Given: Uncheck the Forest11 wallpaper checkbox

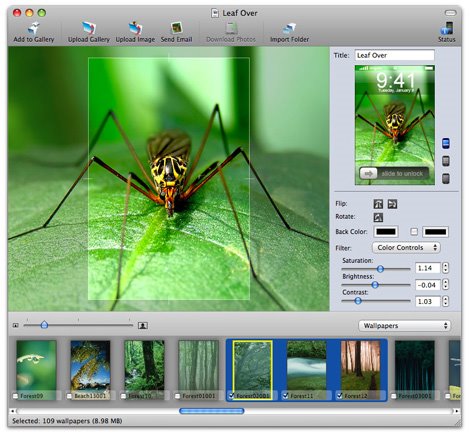Looking at the screenshot, I should [285, 396].
